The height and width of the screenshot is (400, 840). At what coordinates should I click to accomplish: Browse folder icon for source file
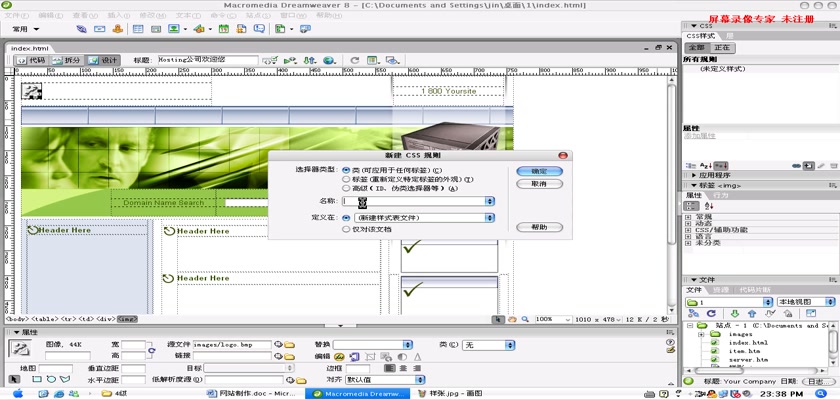[x=289, y=345]
